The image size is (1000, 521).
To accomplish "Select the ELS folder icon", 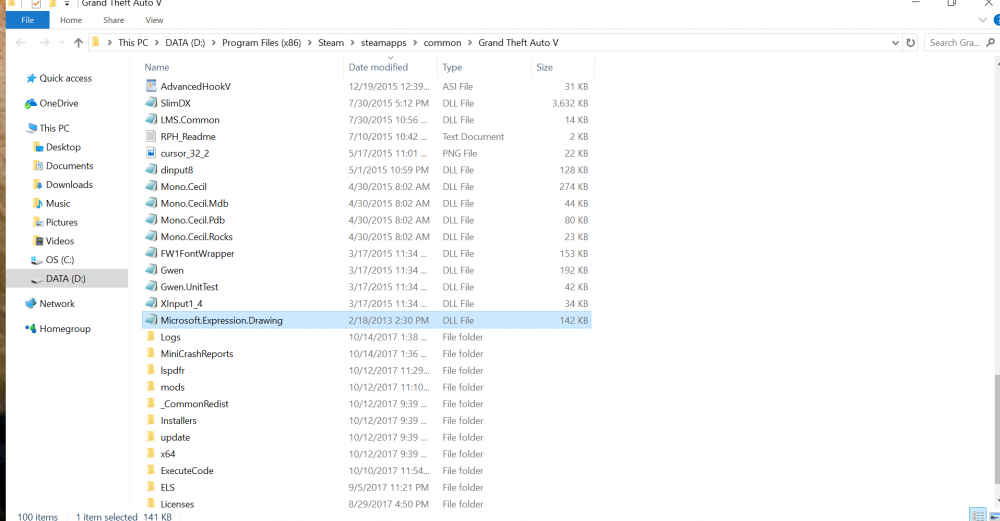I will [x=151, y=487].
